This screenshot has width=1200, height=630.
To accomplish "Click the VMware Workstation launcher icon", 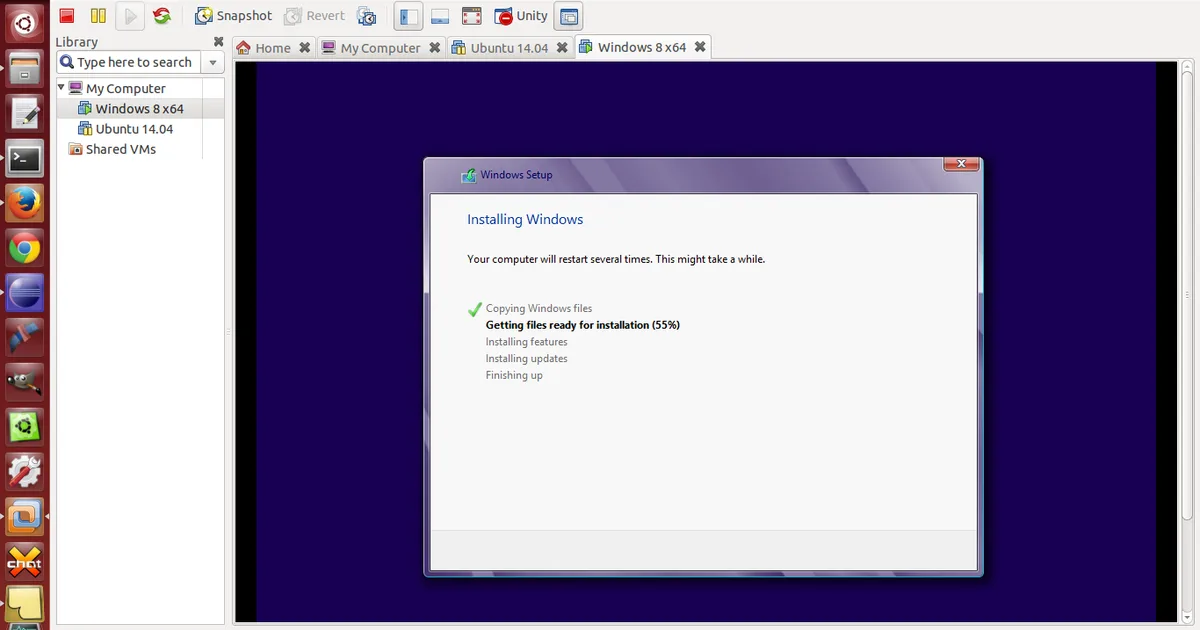I will [x=25, y=518].
